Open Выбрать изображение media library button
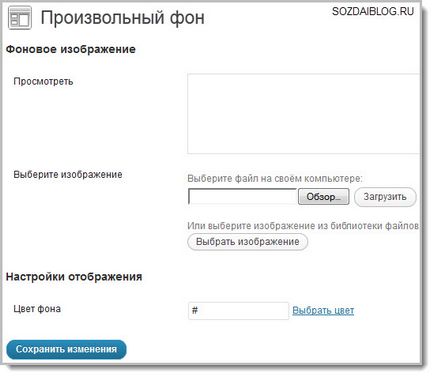Screen dimensions: 434x377 (x=248, y=242)
